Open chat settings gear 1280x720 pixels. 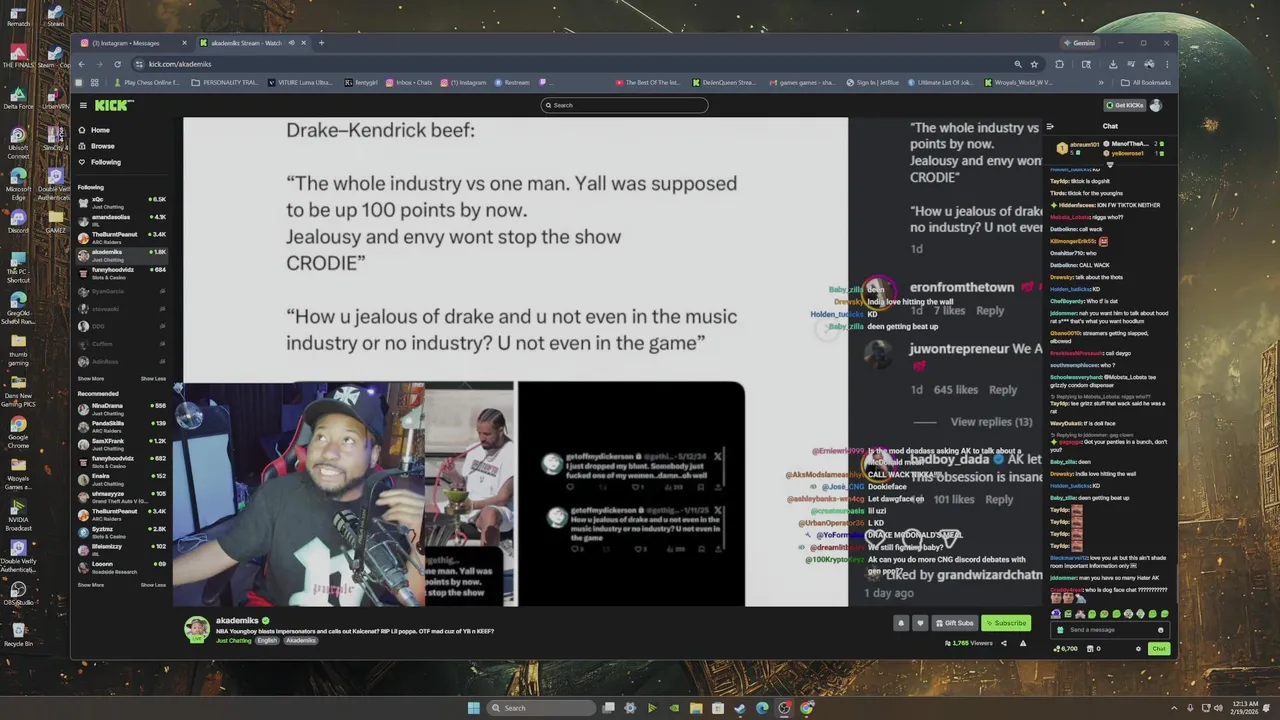(1138, 649)
